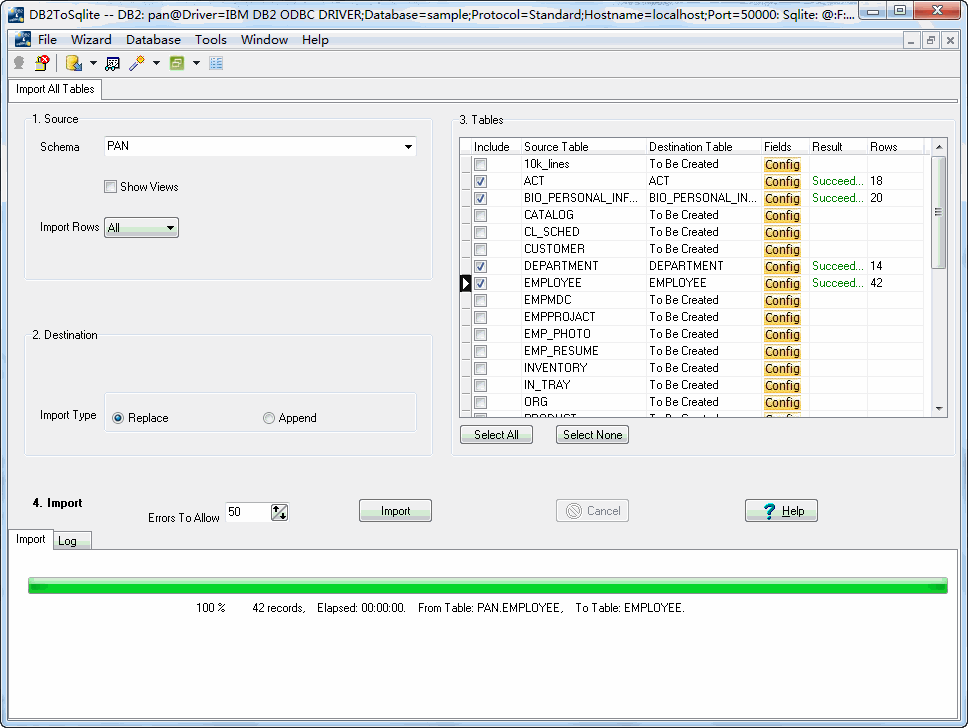Viewport: 968px width, 728px height.
Task: Click the green import progress bar
Action: (x=488, y=585)
